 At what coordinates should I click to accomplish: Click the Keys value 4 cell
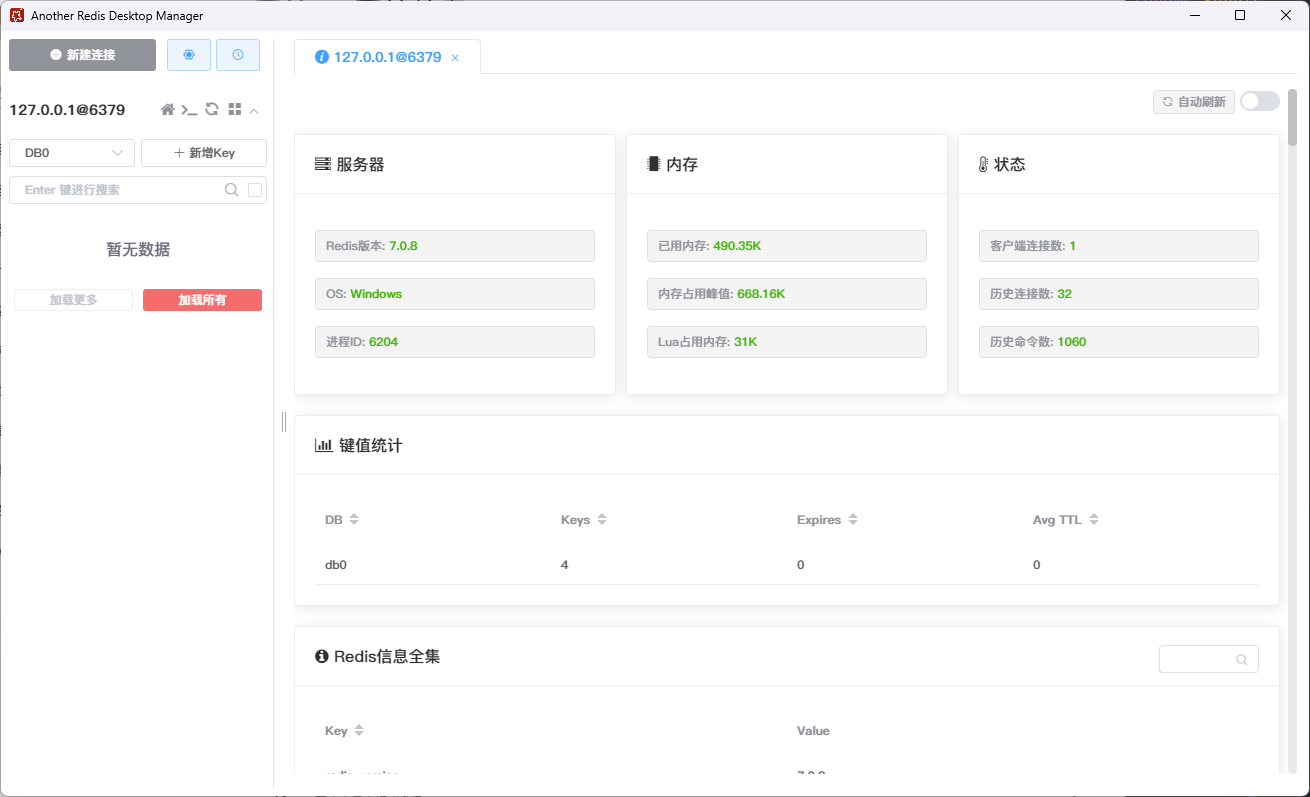click(x=565, y=565)
